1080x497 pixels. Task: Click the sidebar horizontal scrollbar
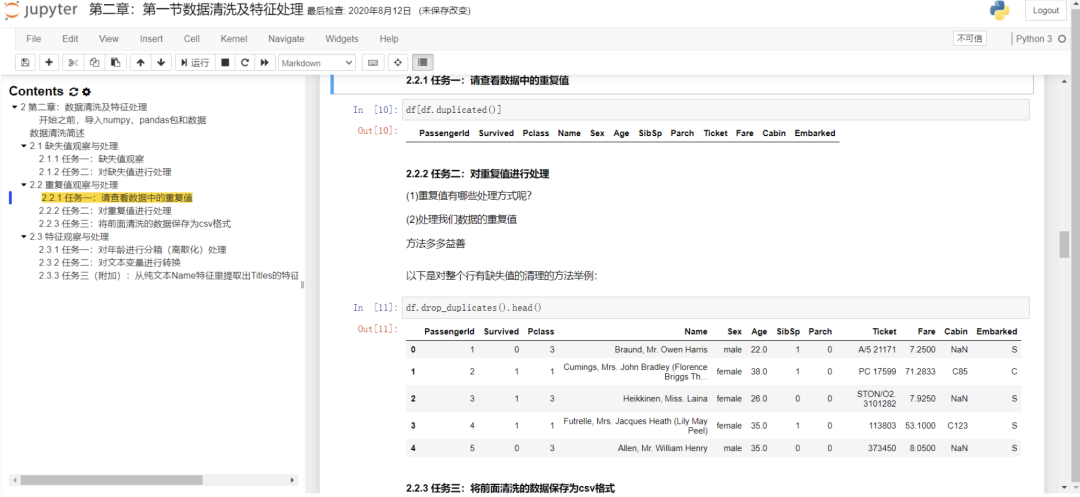(x=112, y=480)
